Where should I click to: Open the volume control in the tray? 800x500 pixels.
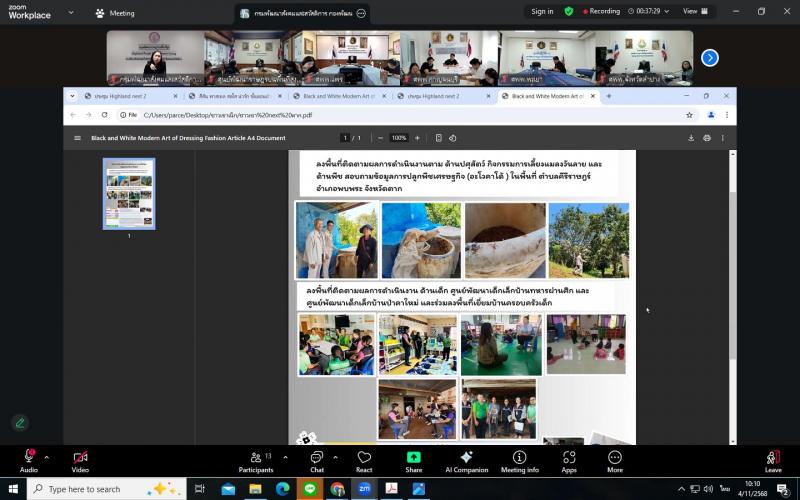[x=708, y=489]
